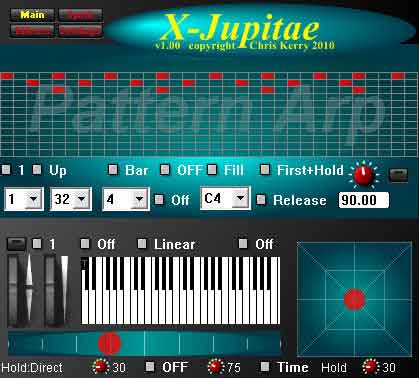Click the Hold label right of Time
The image size is (419, 378).
(x=334, y=368)
